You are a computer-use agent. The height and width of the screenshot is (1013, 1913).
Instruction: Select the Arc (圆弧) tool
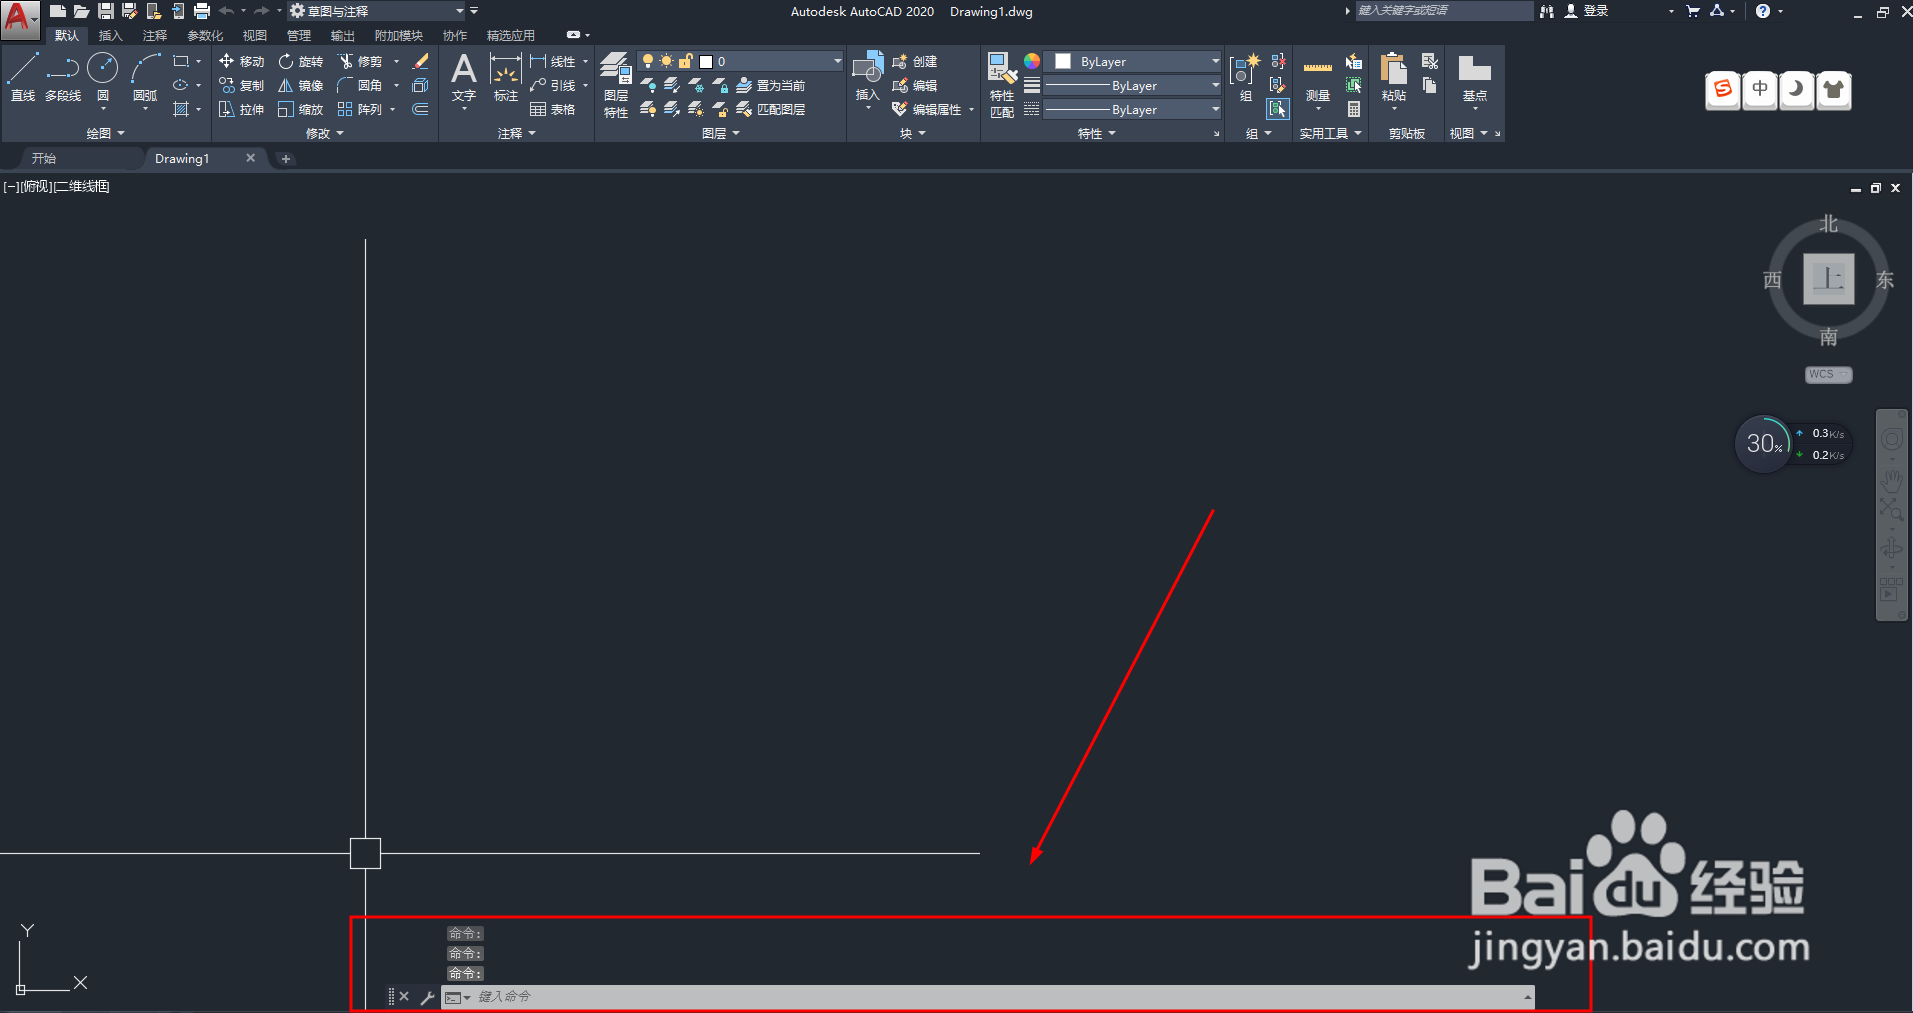145,77
